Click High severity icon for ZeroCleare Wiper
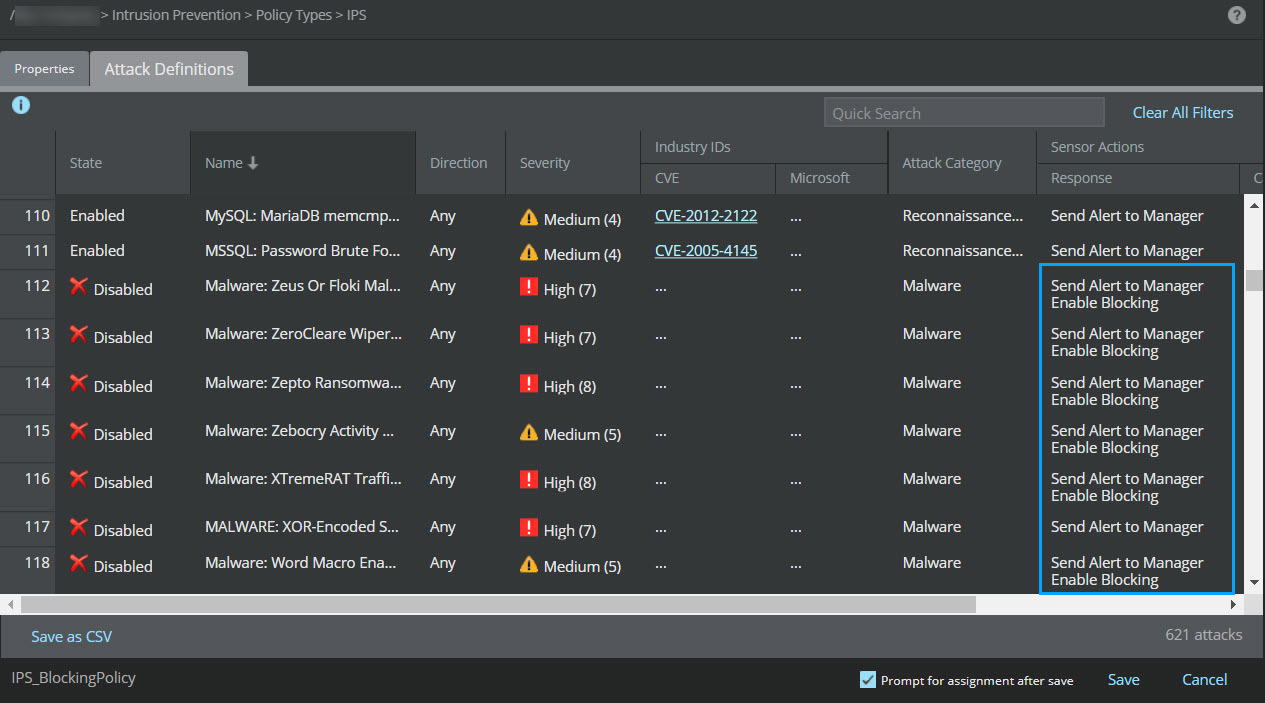The width and height of the screenshot is (1265, 703). tap(529, 336)
